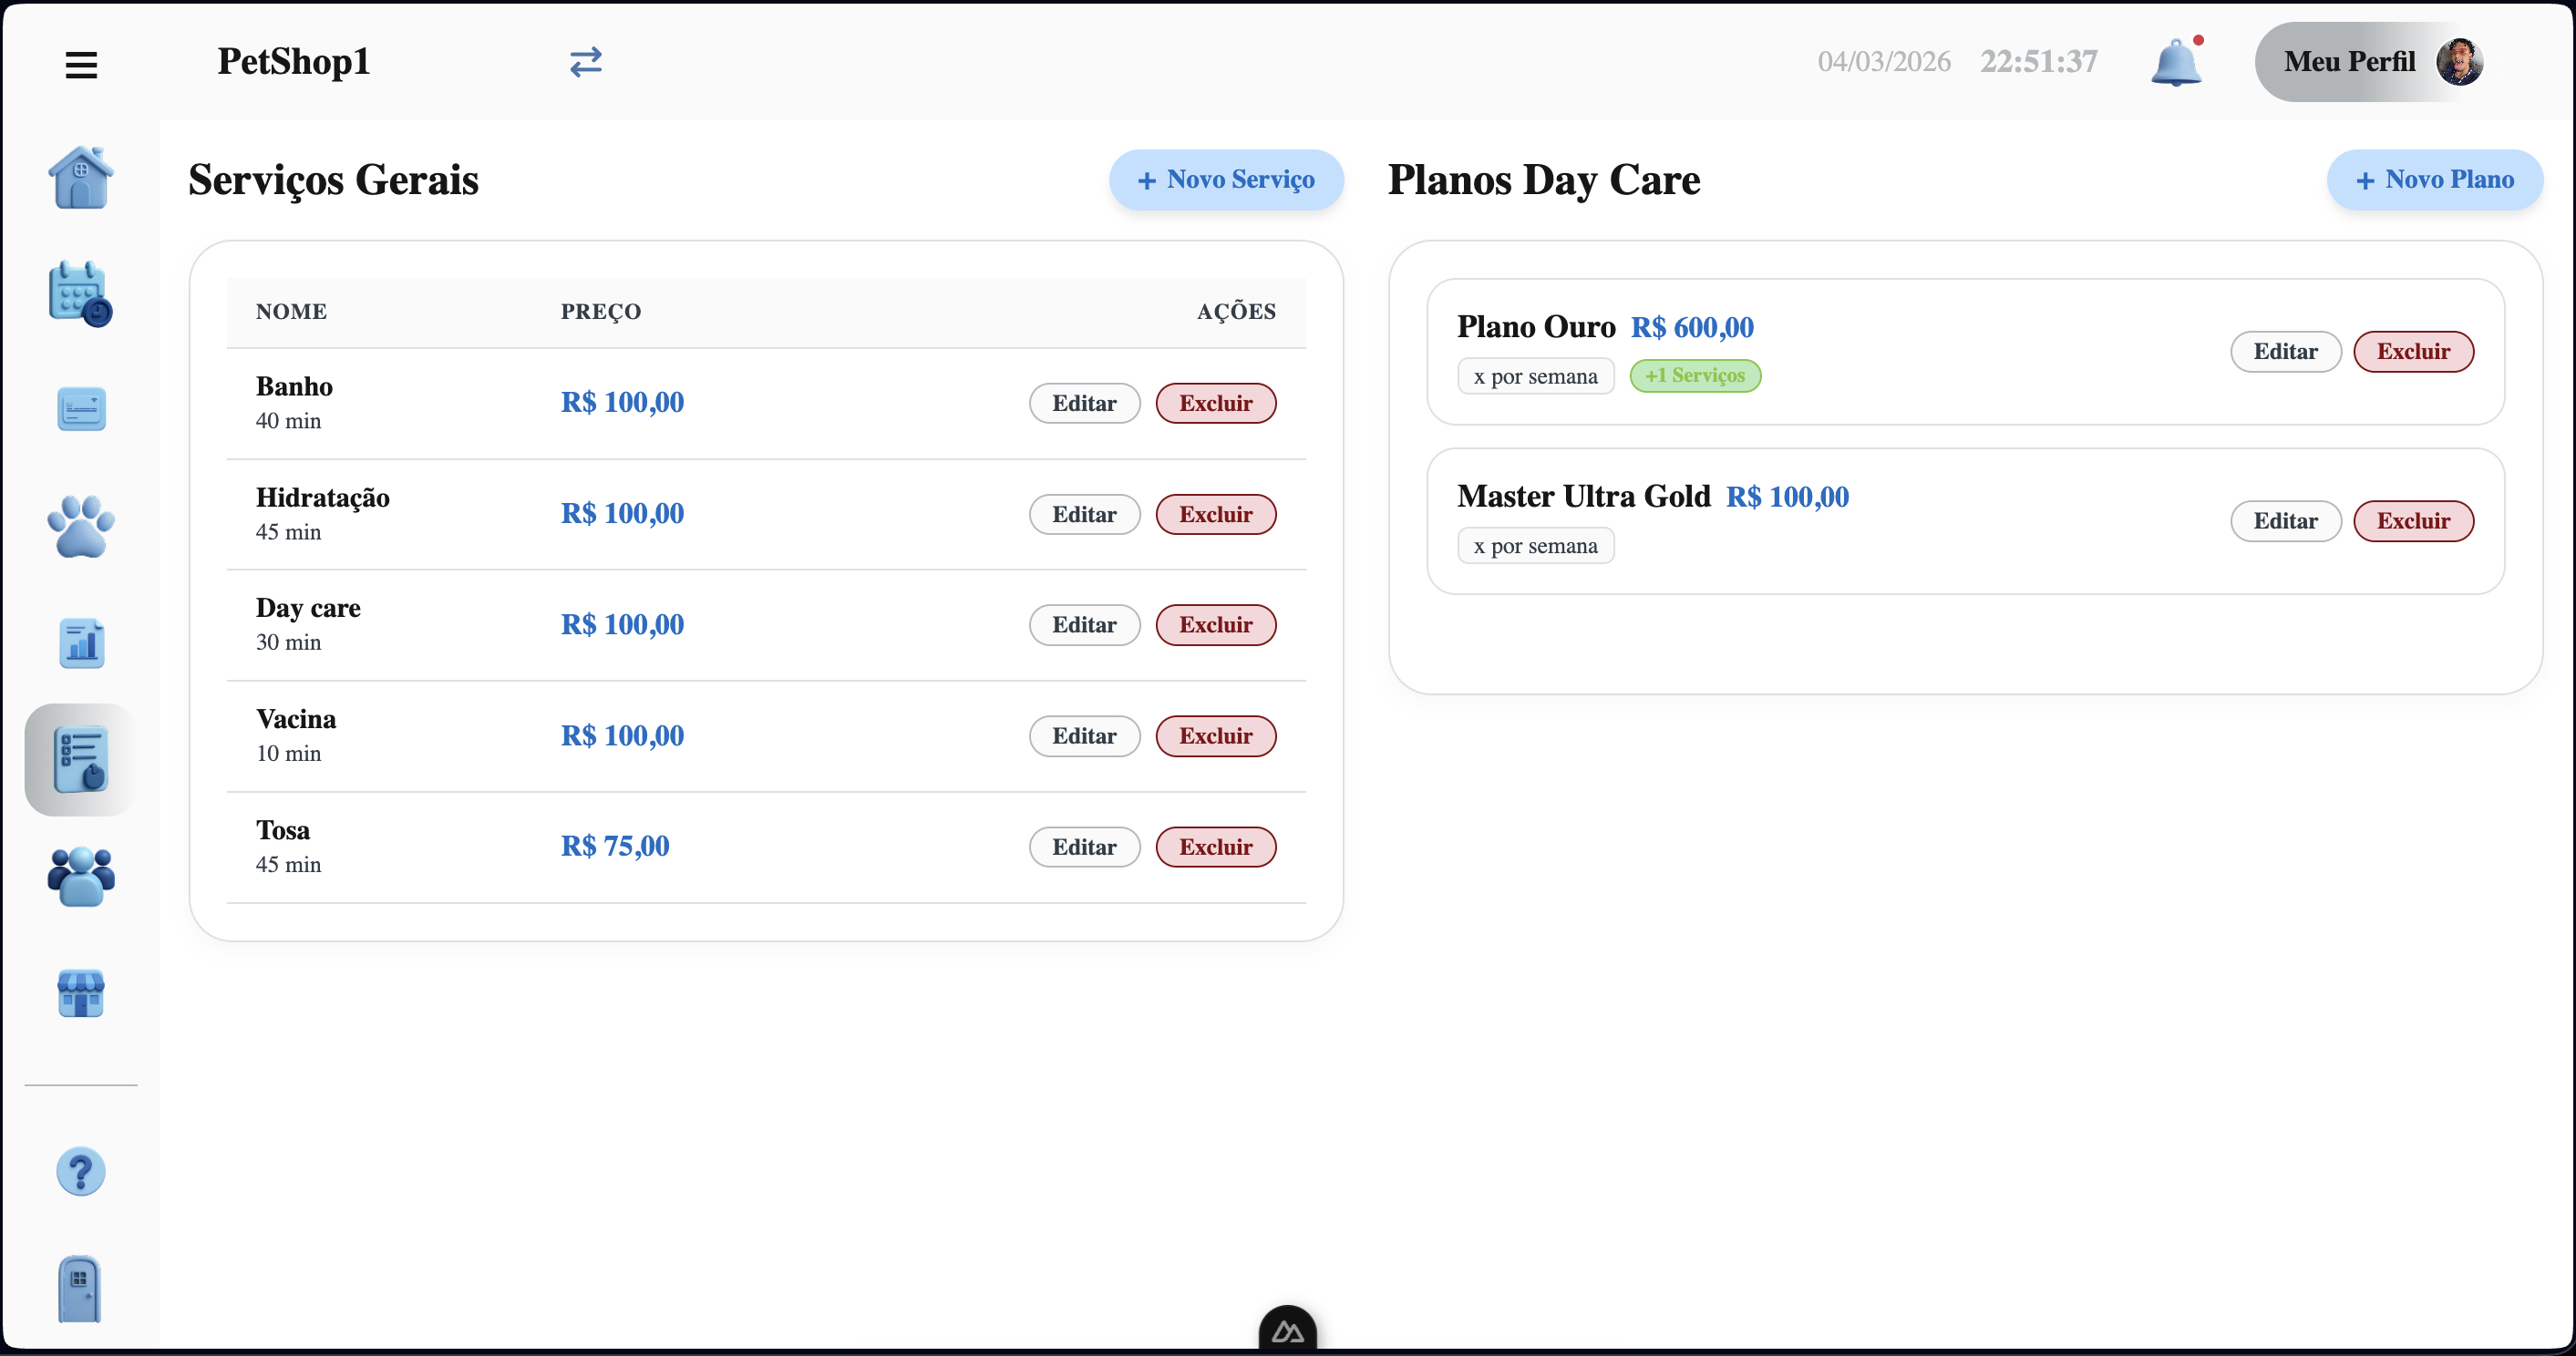Open the hamburger menu
2576x1356 pixels.
coord(81,65)
